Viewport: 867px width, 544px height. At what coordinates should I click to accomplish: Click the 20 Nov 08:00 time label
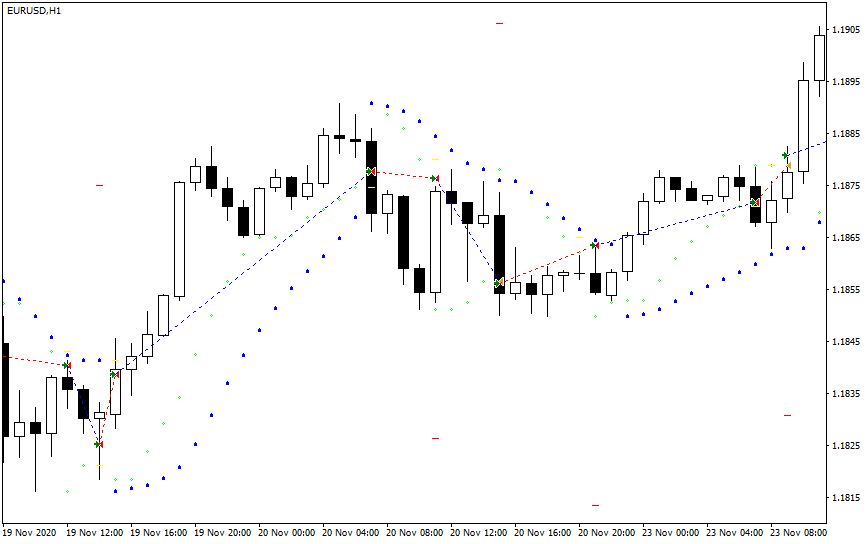(x=415, y=533)
